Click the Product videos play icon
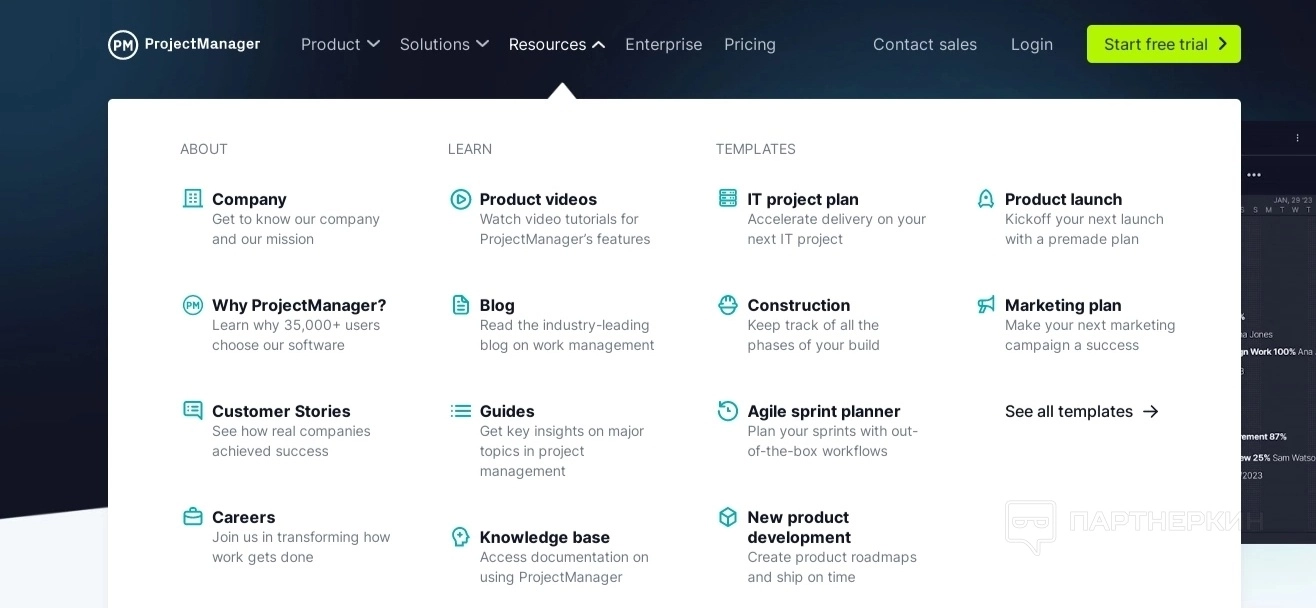 [x=461, y=199]
